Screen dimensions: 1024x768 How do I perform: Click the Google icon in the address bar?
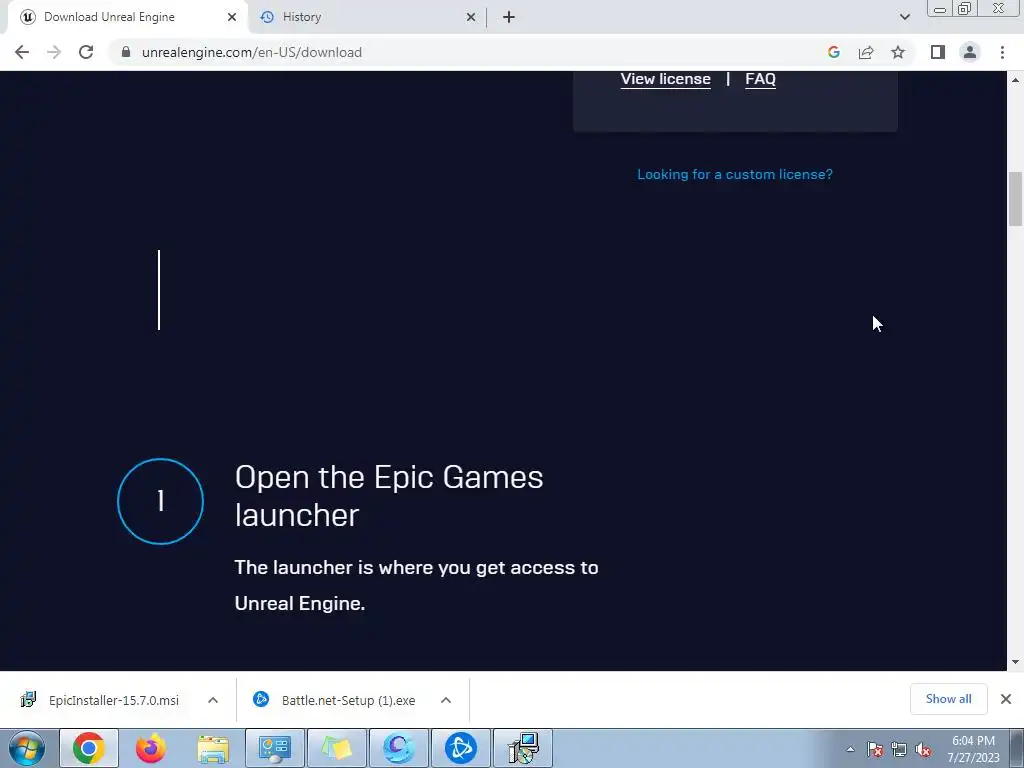click(x=833, y=52)
